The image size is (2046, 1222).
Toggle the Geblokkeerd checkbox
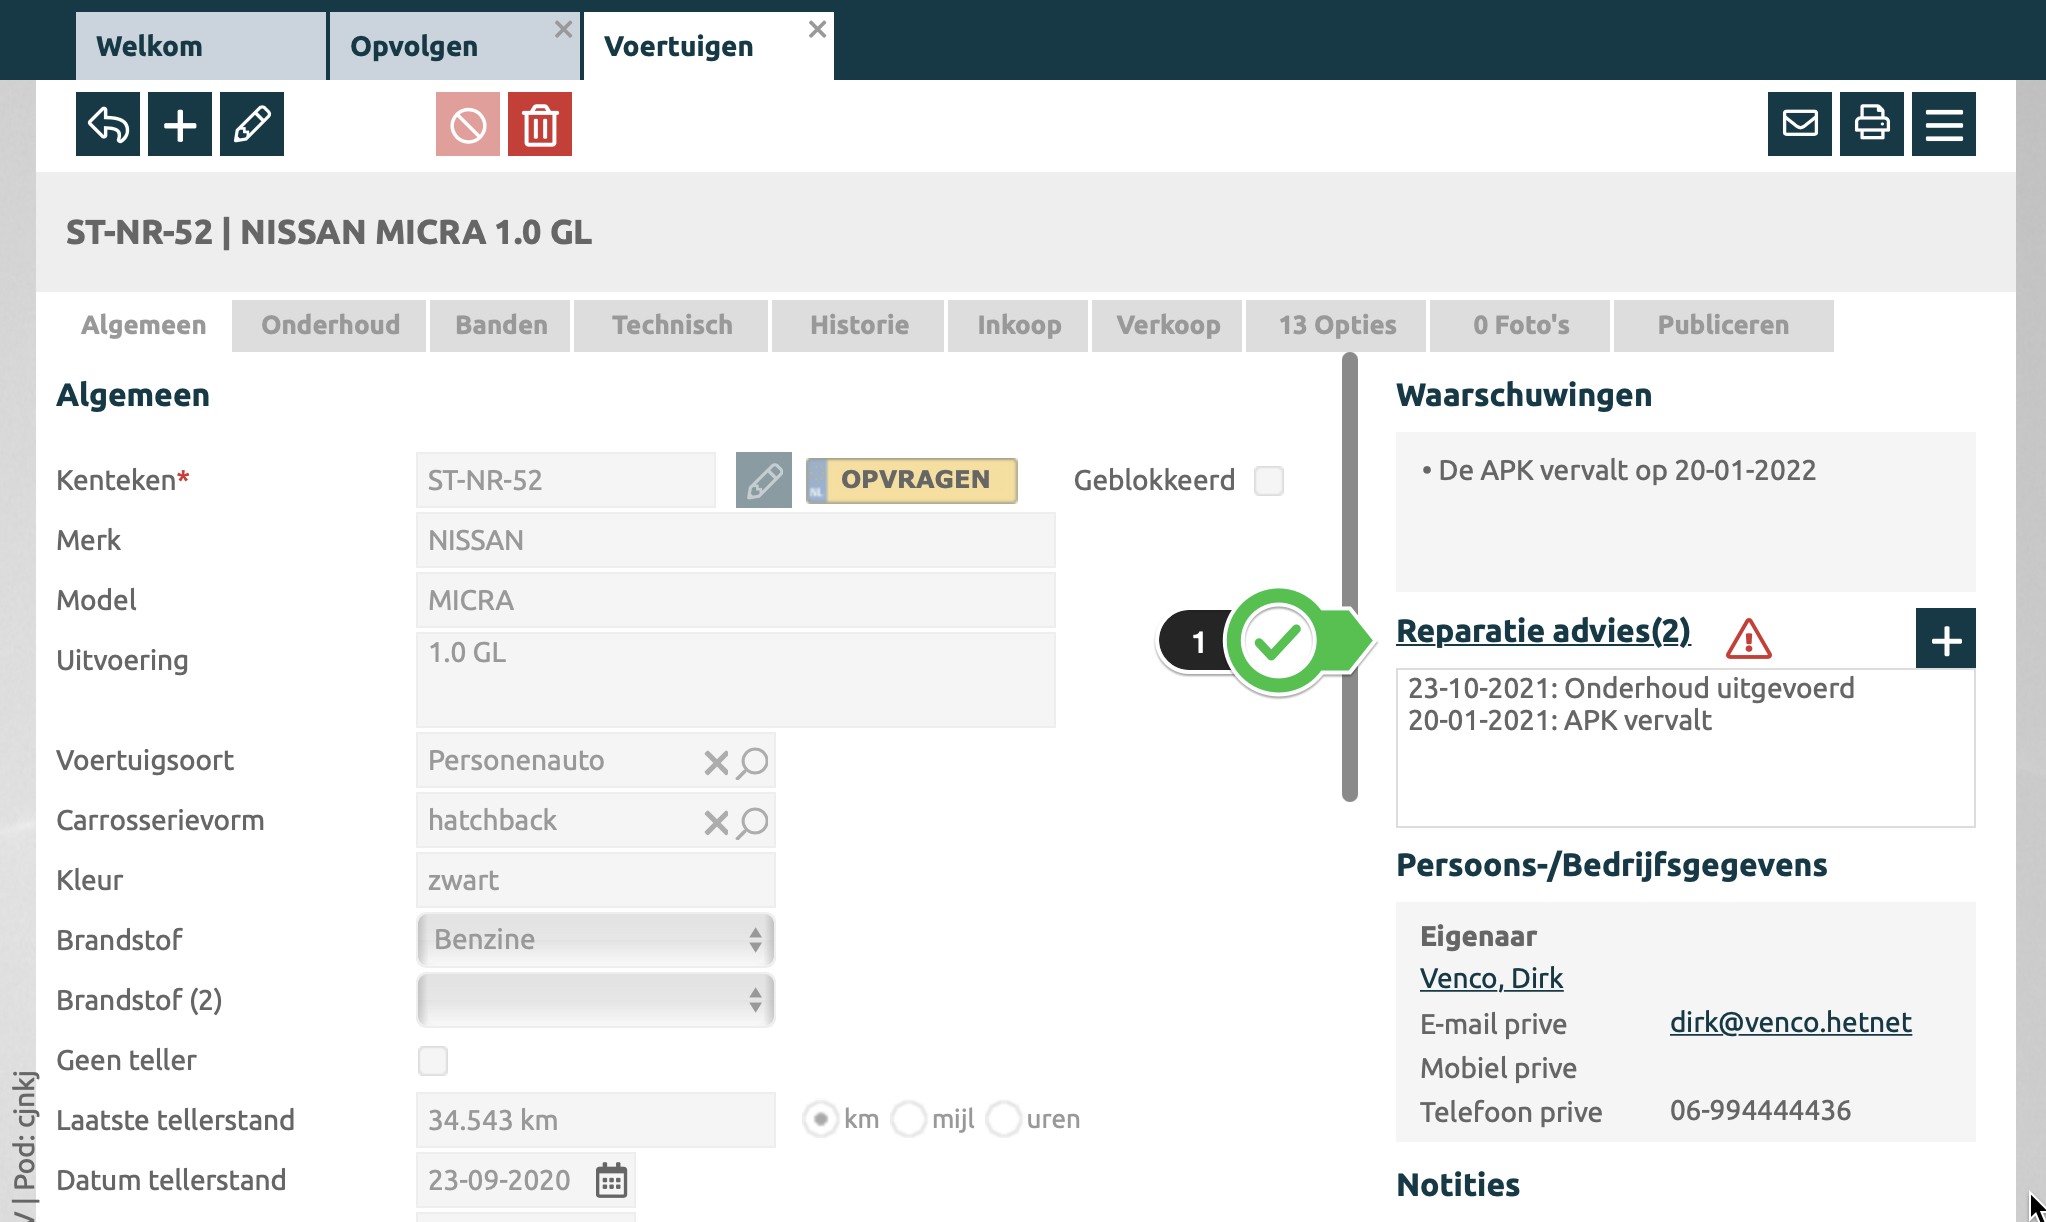(1269, 481)
